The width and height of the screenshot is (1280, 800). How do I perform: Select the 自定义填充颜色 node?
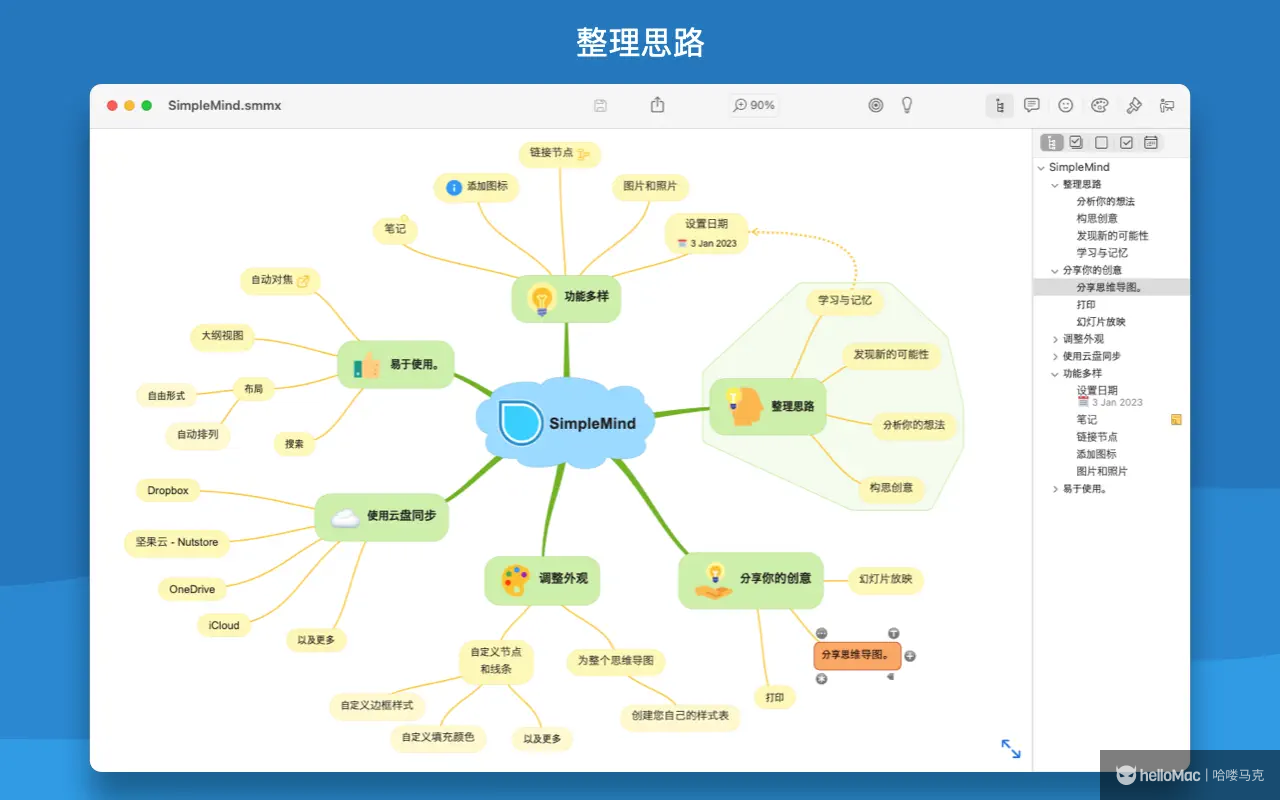coord(439,738)
